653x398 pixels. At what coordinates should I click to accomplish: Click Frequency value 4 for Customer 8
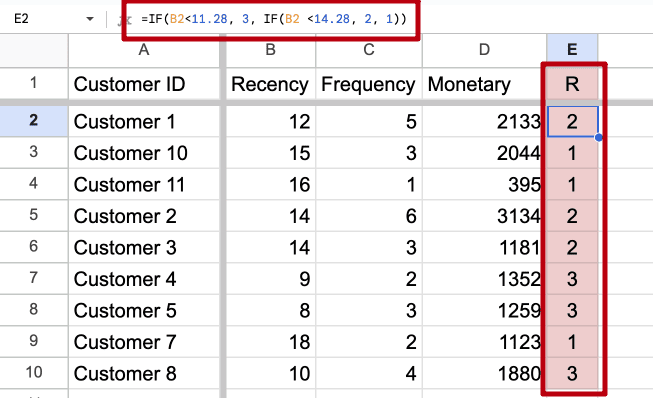(x=369, y=373)
